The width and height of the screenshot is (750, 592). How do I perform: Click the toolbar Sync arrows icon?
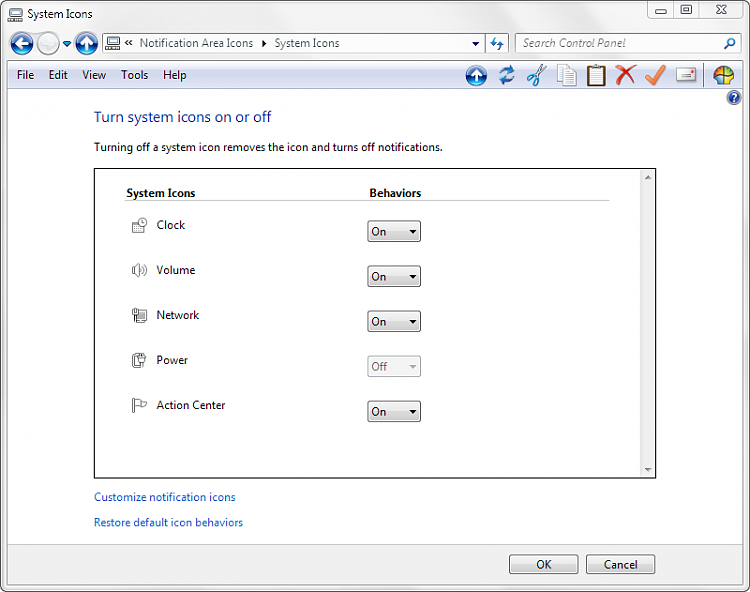coord(507,75)
